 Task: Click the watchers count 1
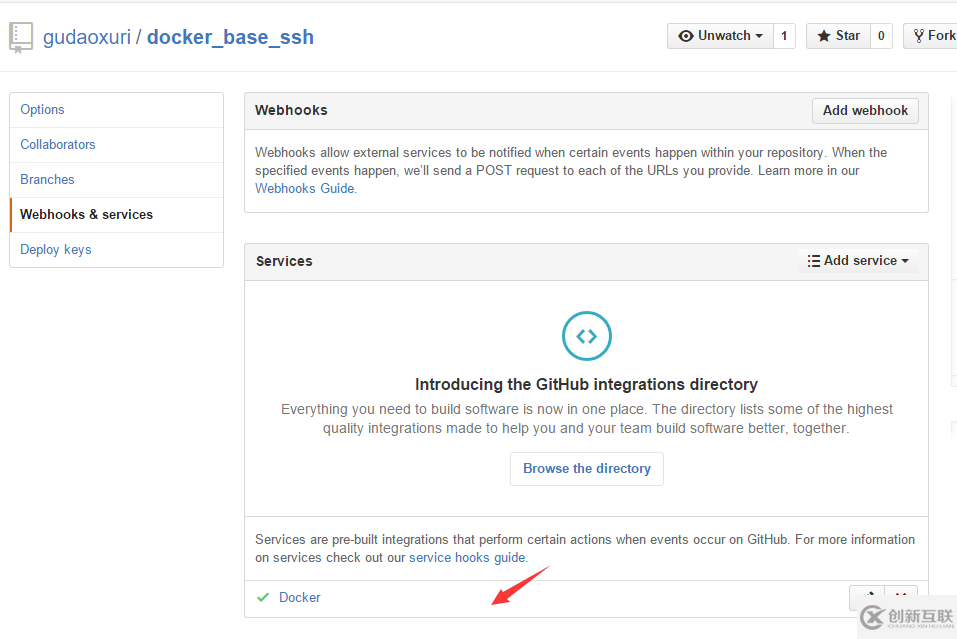(x=784, y=36)
